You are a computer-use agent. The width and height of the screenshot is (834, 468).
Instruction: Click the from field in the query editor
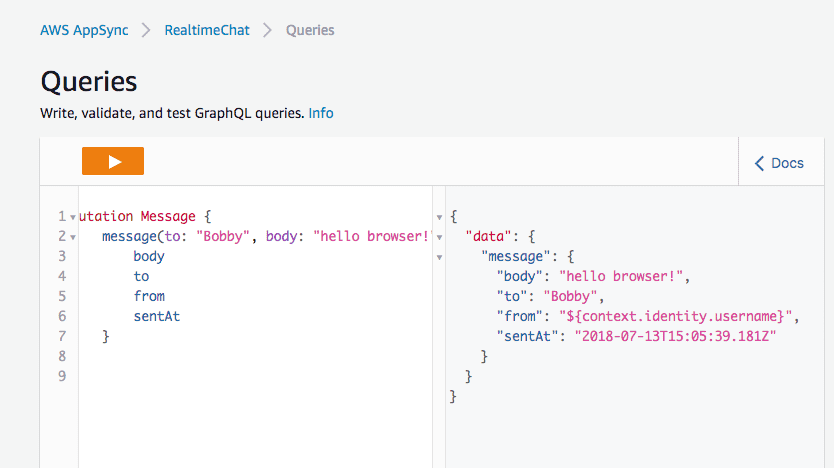tap(149, 296)
